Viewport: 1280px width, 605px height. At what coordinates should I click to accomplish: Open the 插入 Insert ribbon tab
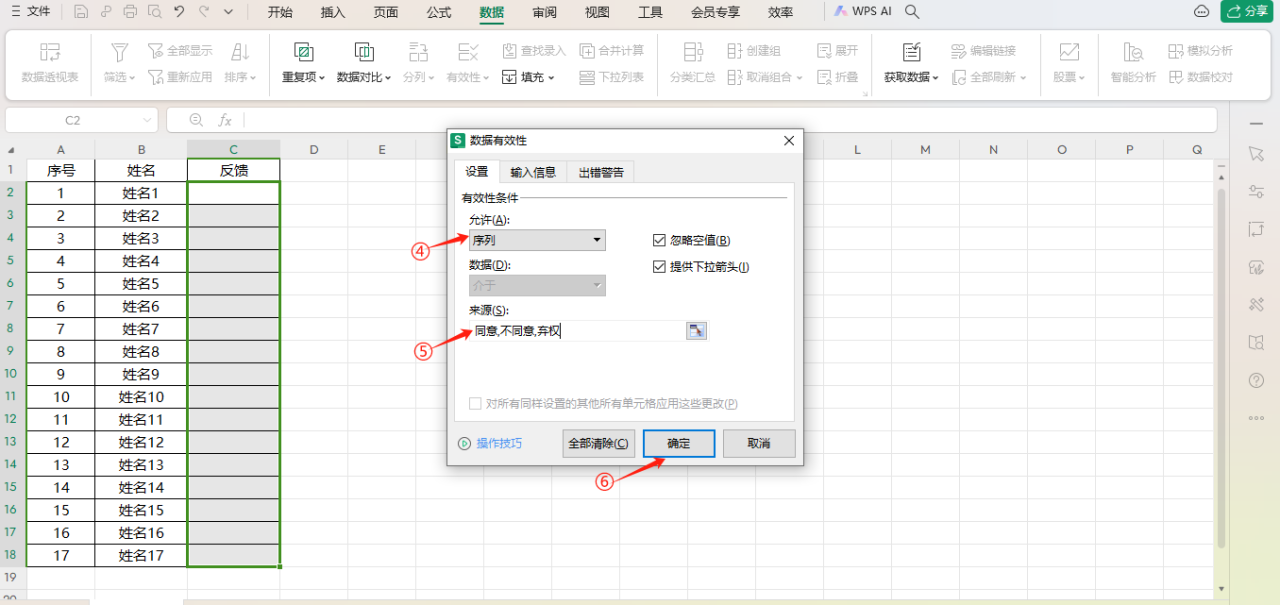click(333, 12)
